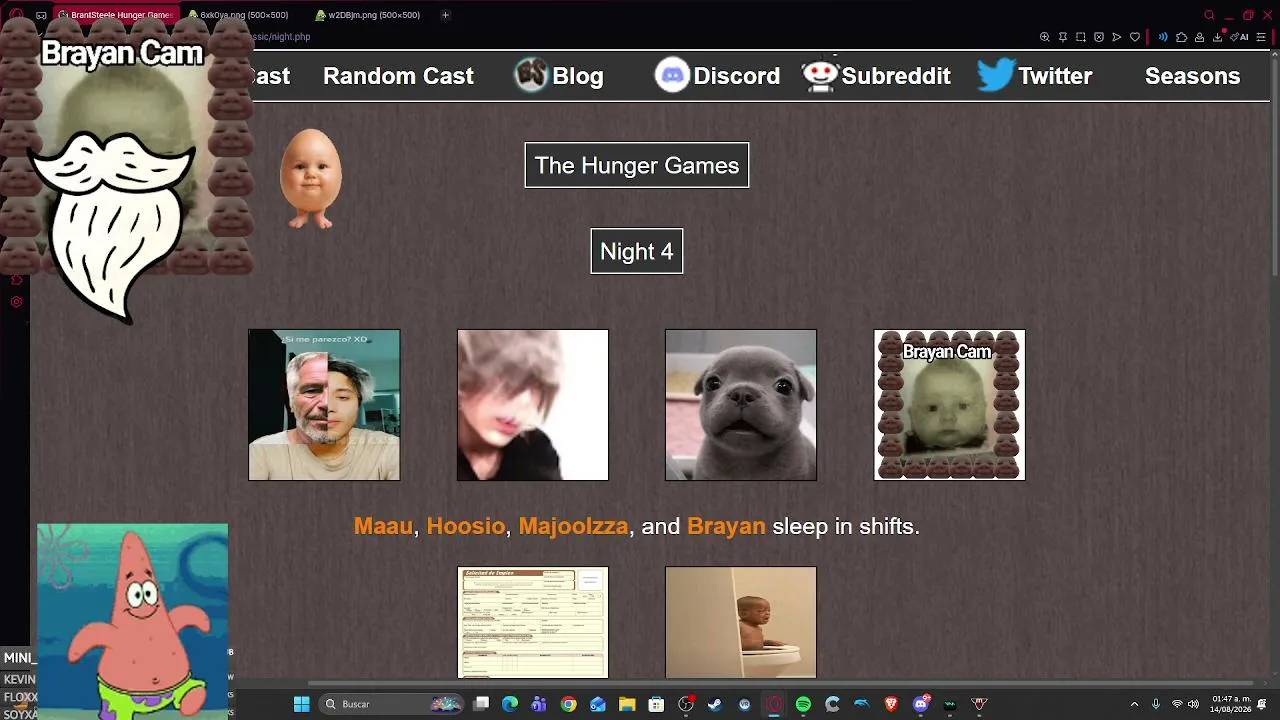Open the profile icon in browser toolbar
This screenshot has width=1280, height=720.
click(1199, 37)
